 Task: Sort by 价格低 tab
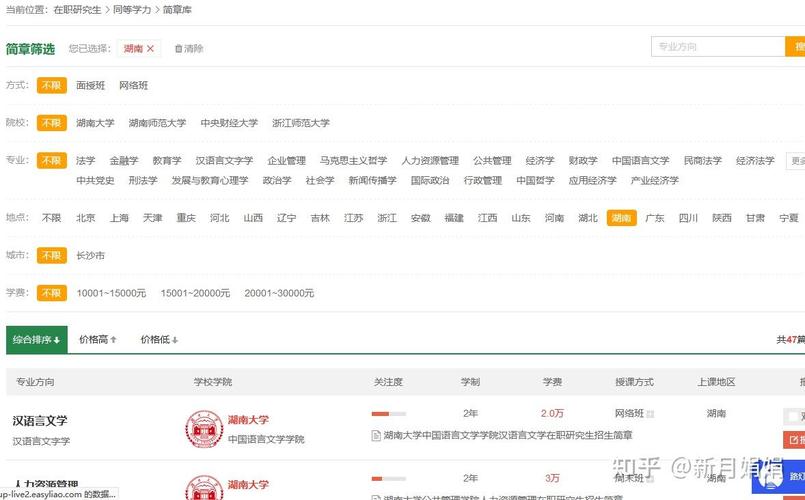coord(159,340)
